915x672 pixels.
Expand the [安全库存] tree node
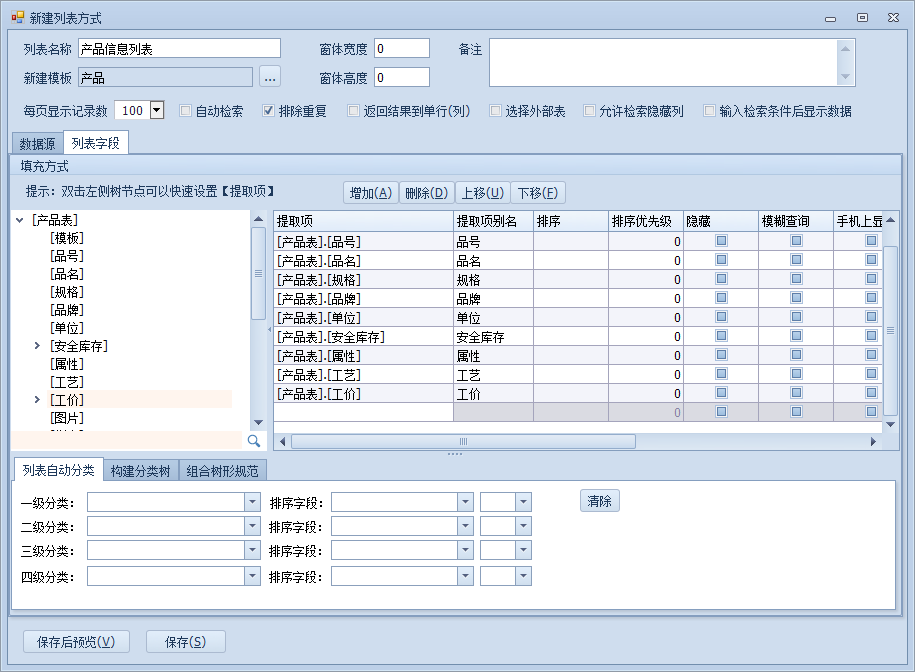coord(37,346)
